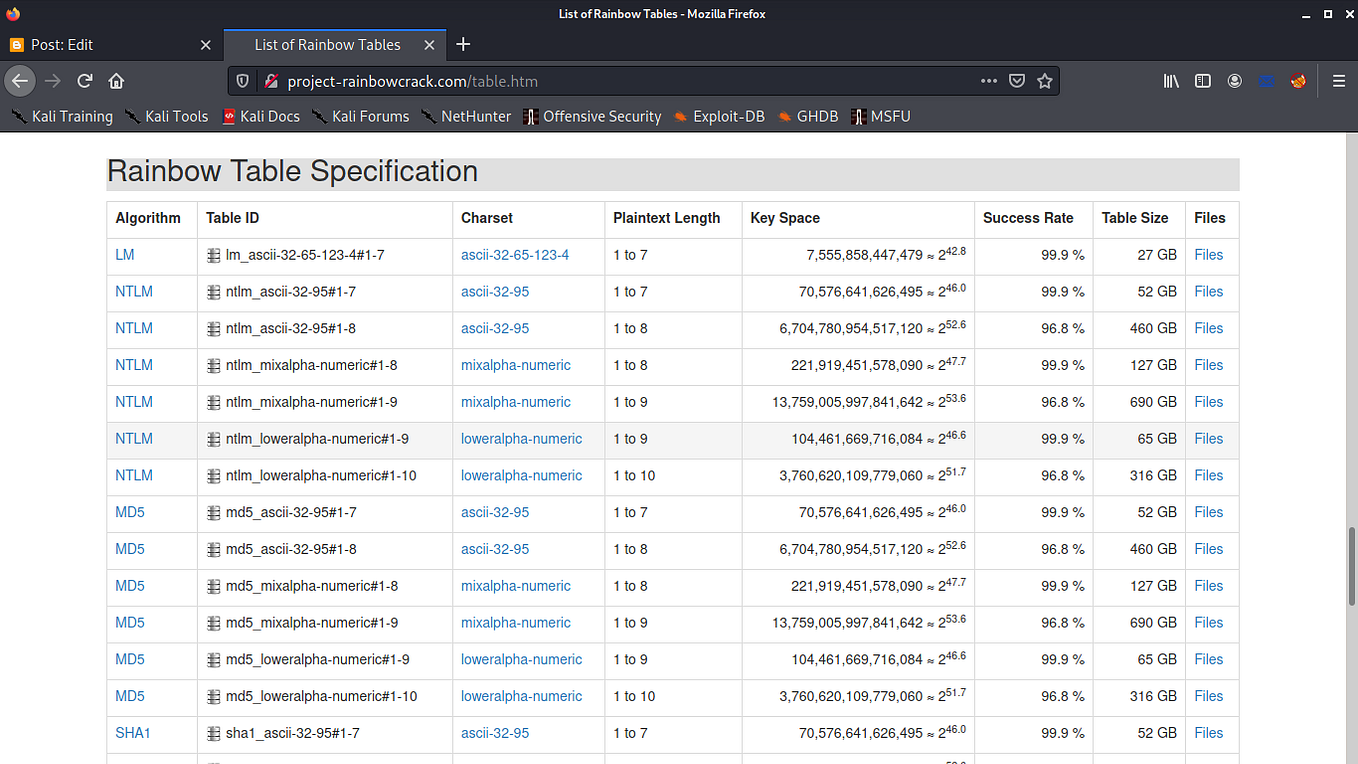
Task: Click the Firefox account icon
Action: point(1234,81)
